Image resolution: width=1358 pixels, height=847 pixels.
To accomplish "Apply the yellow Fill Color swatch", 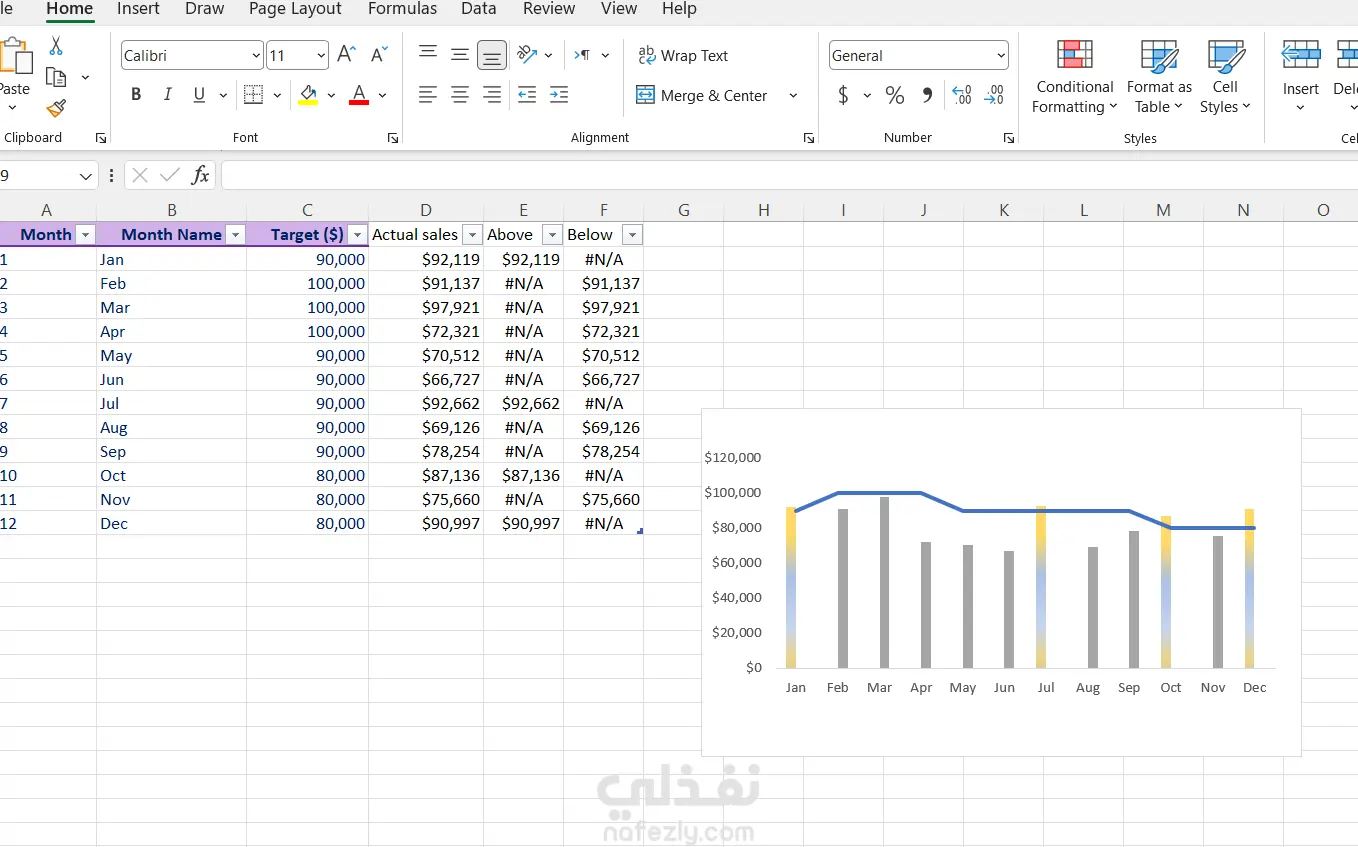I will (x=308, y=95).
